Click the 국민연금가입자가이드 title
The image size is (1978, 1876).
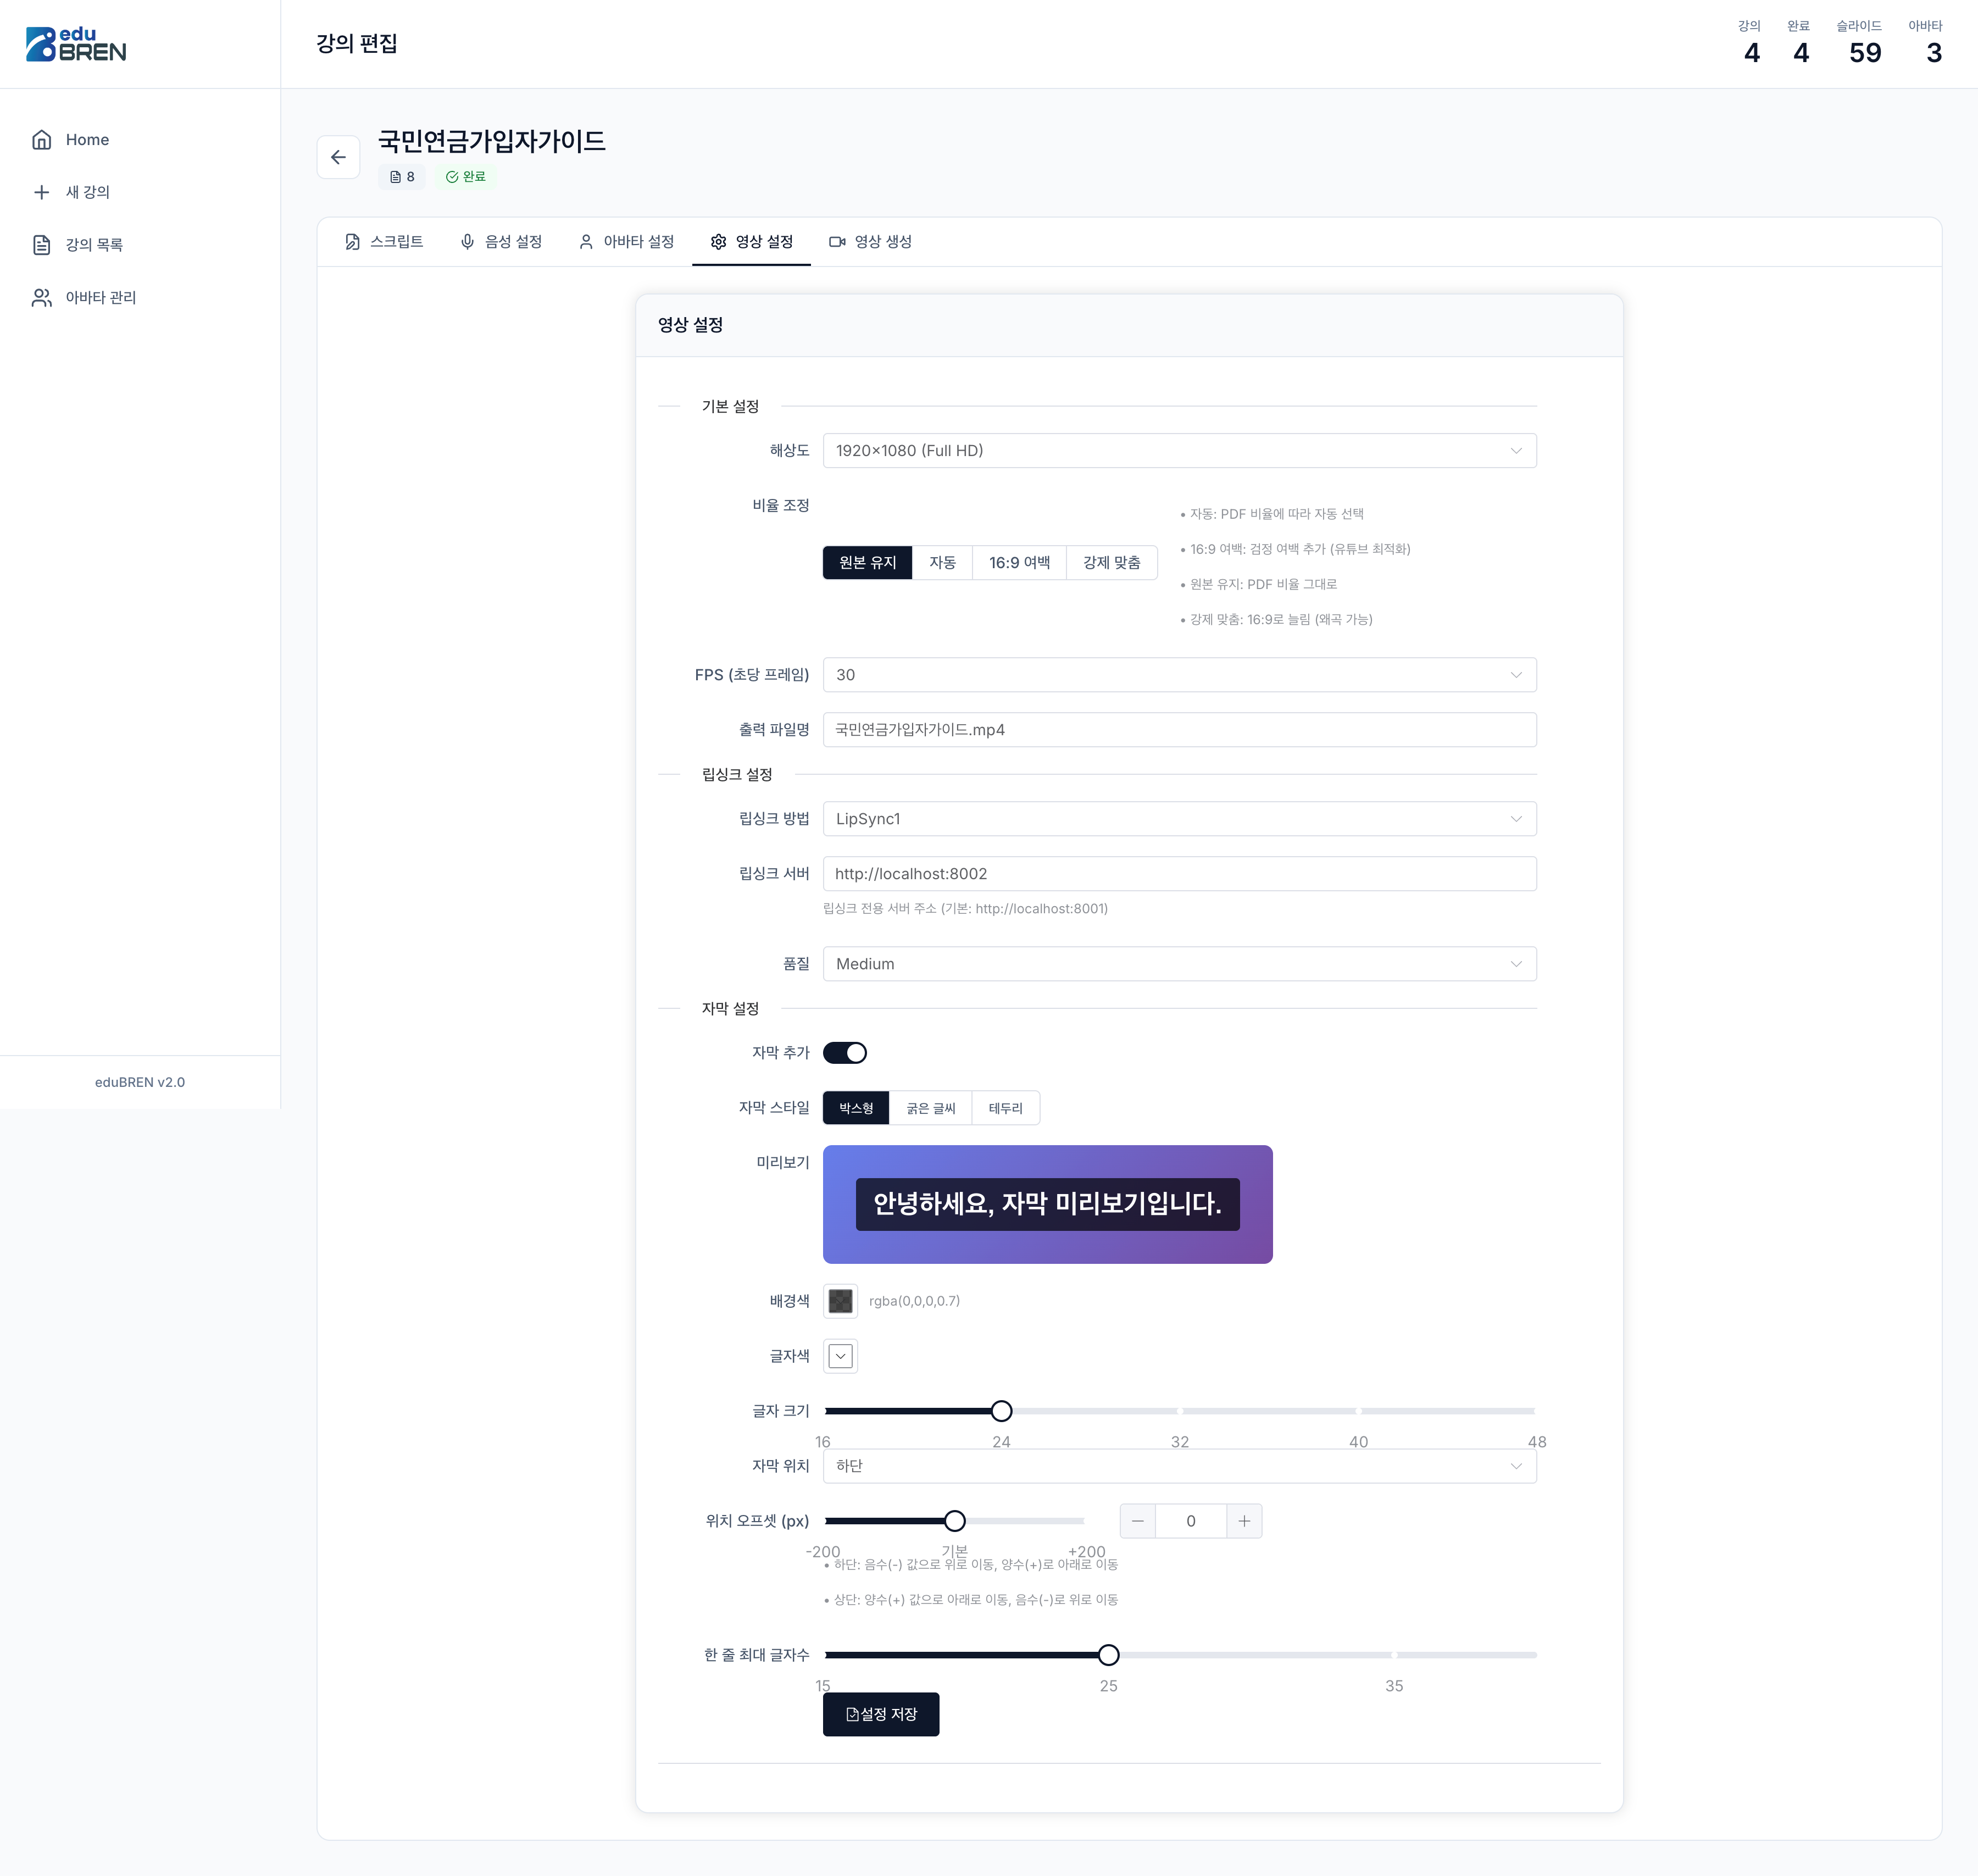[492, 141]
